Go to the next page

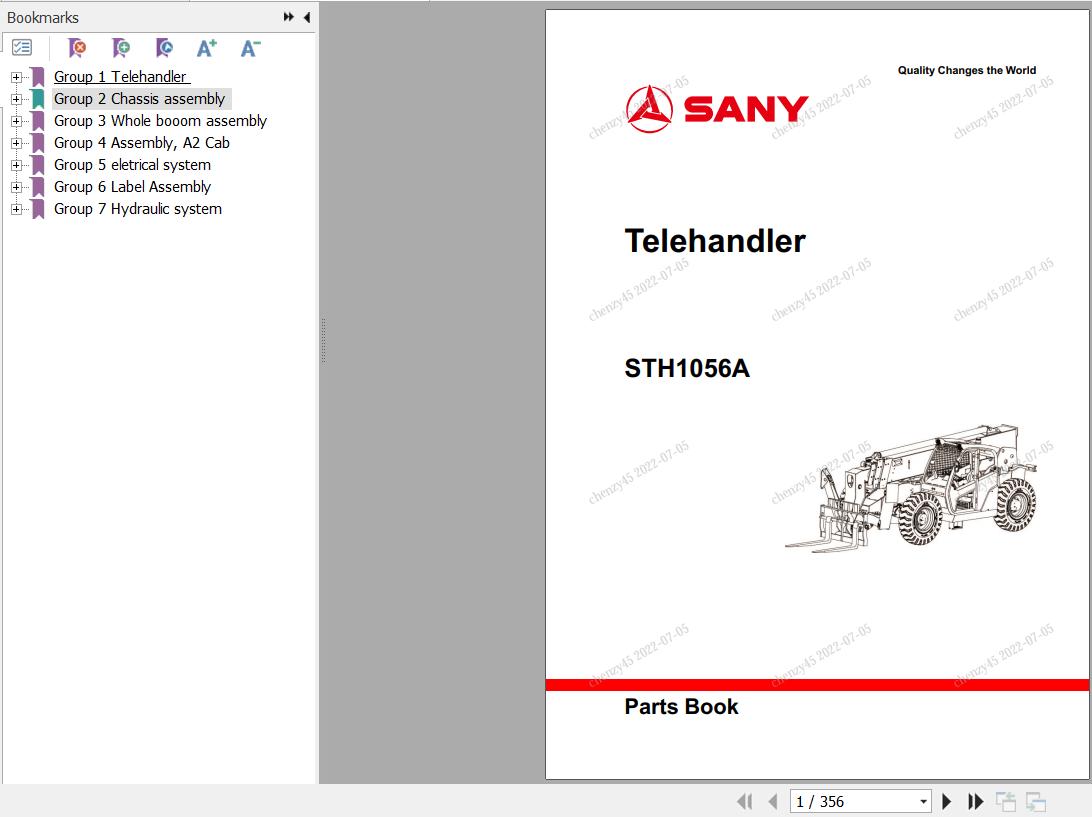click(x=946, y=801)
